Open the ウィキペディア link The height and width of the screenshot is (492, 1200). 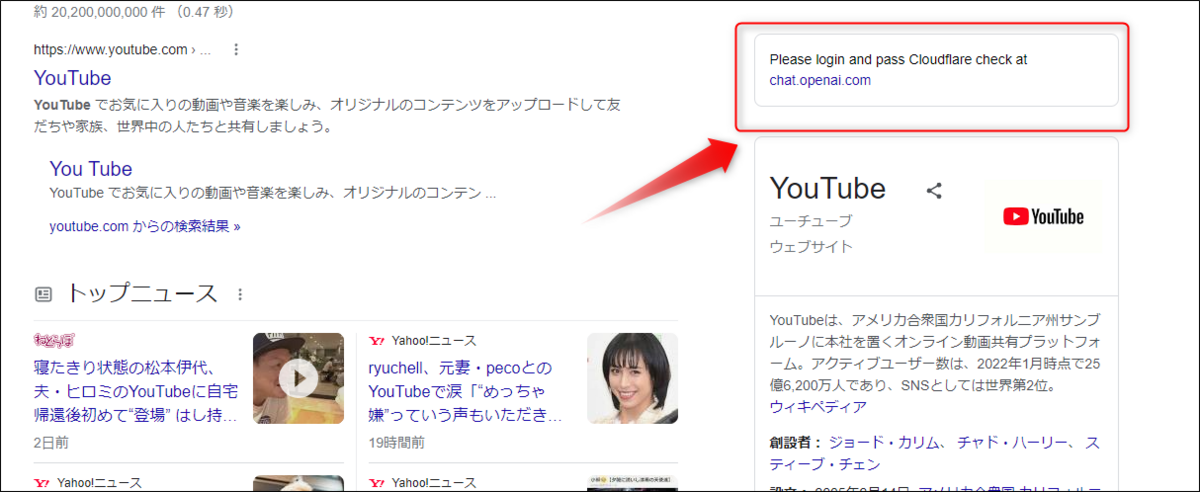[x=818, y=407]
